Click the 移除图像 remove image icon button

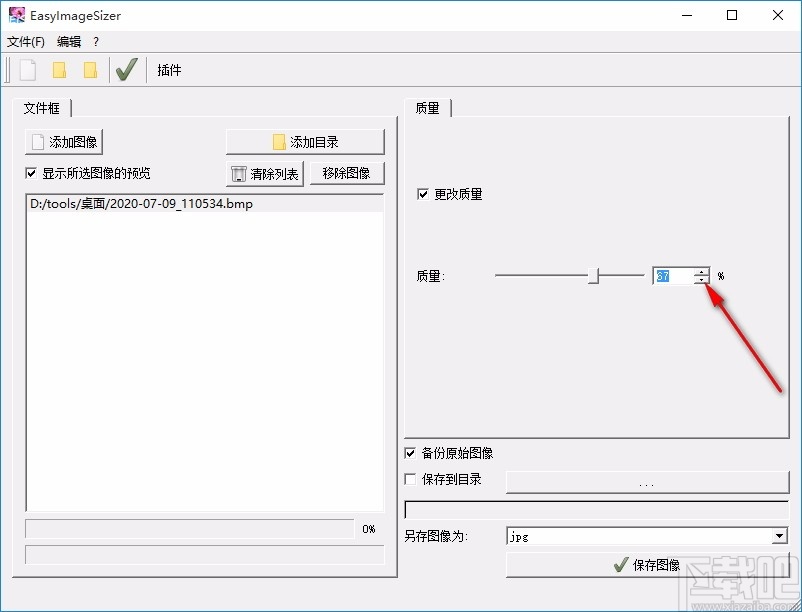coord(347,173)
